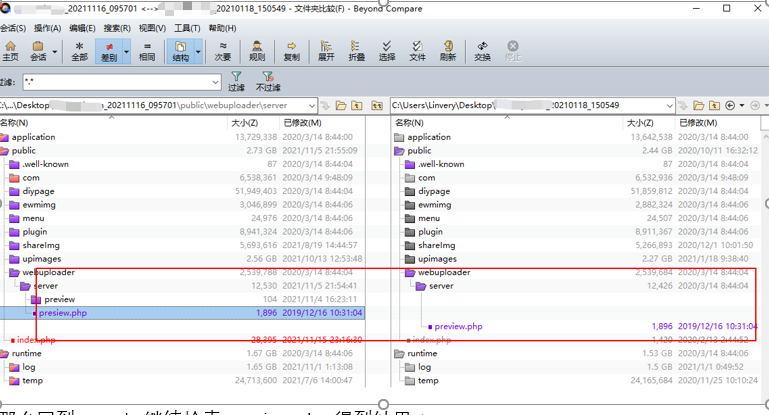This screenshot has width=769, height=415.
Task: Toggle the 结构 folder structure button
Action: pyautogui.click(x=180, y=51)
